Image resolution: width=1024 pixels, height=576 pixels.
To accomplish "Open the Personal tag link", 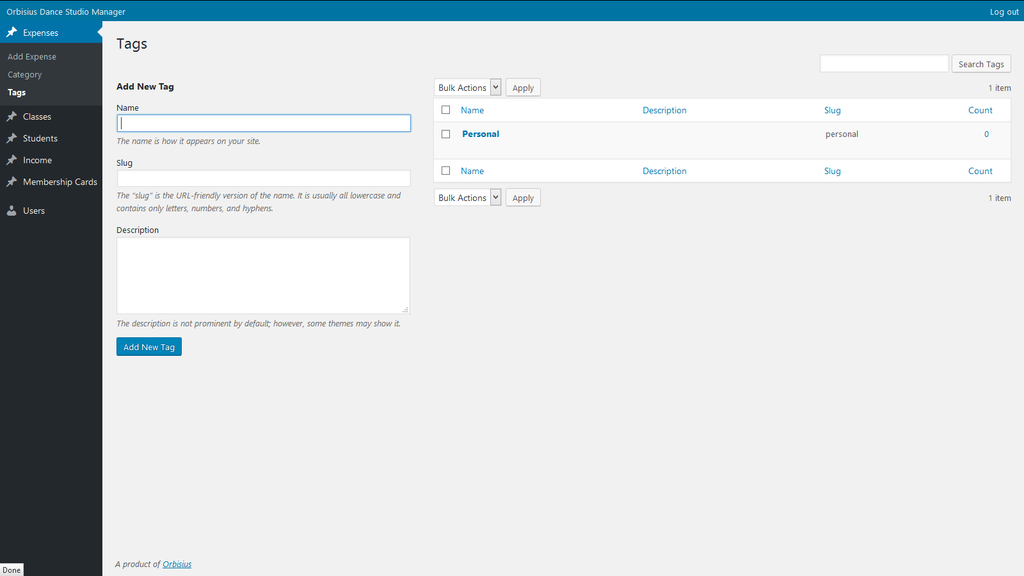I will (x=481, y=134).
